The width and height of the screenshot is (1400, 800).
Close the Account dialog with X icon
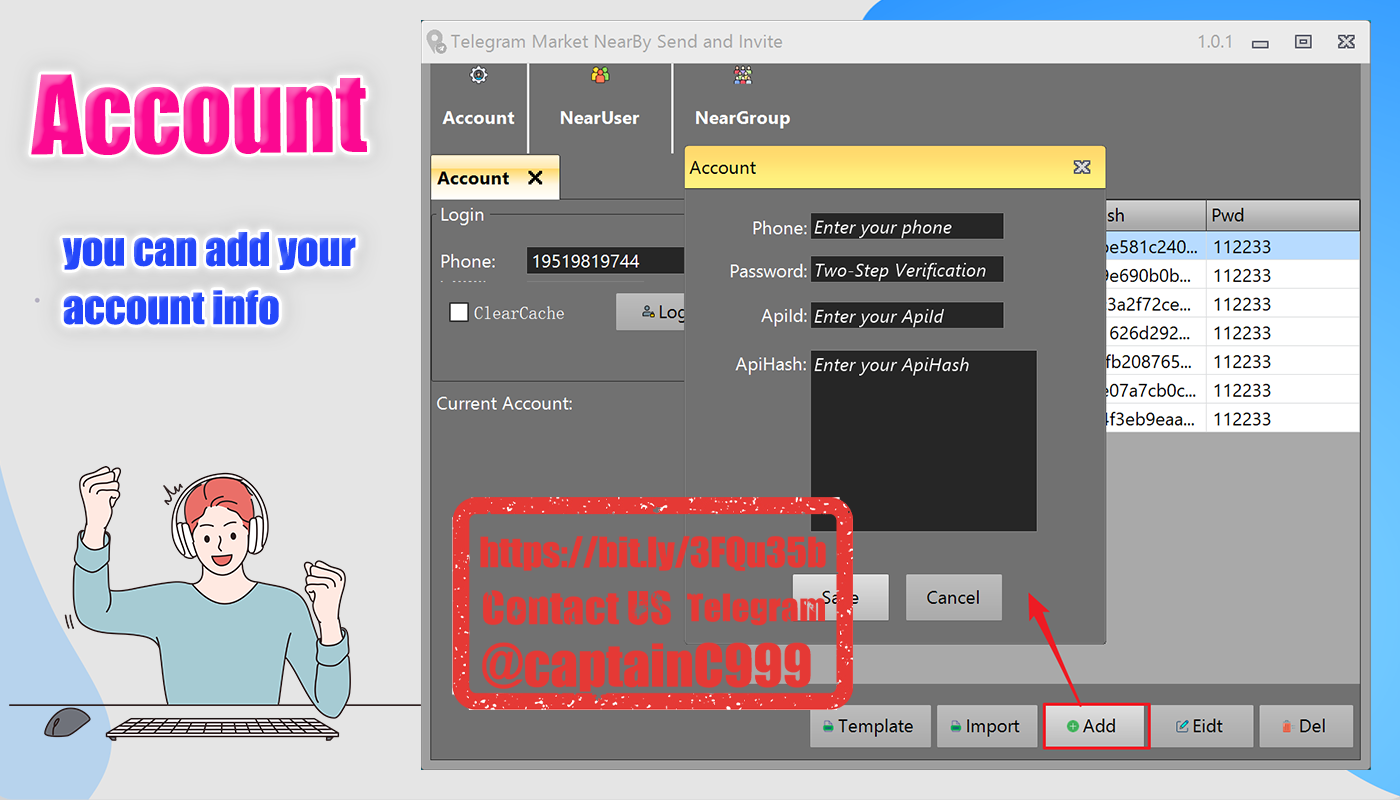coord(1082,167)
